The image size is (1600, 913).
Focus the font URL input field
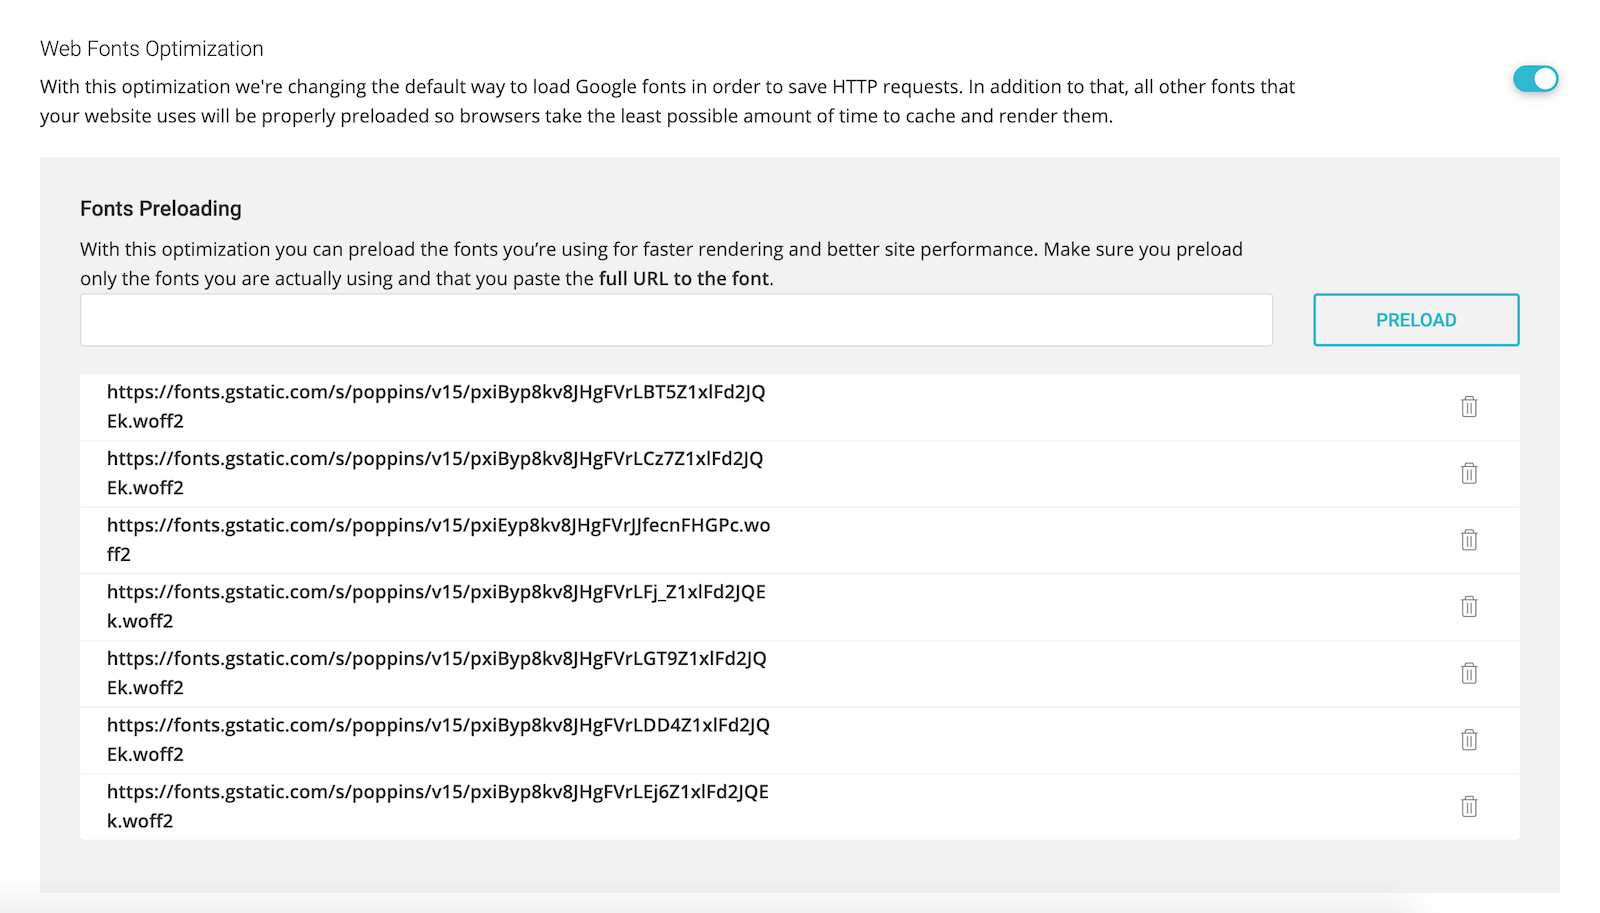pos(676,320)
